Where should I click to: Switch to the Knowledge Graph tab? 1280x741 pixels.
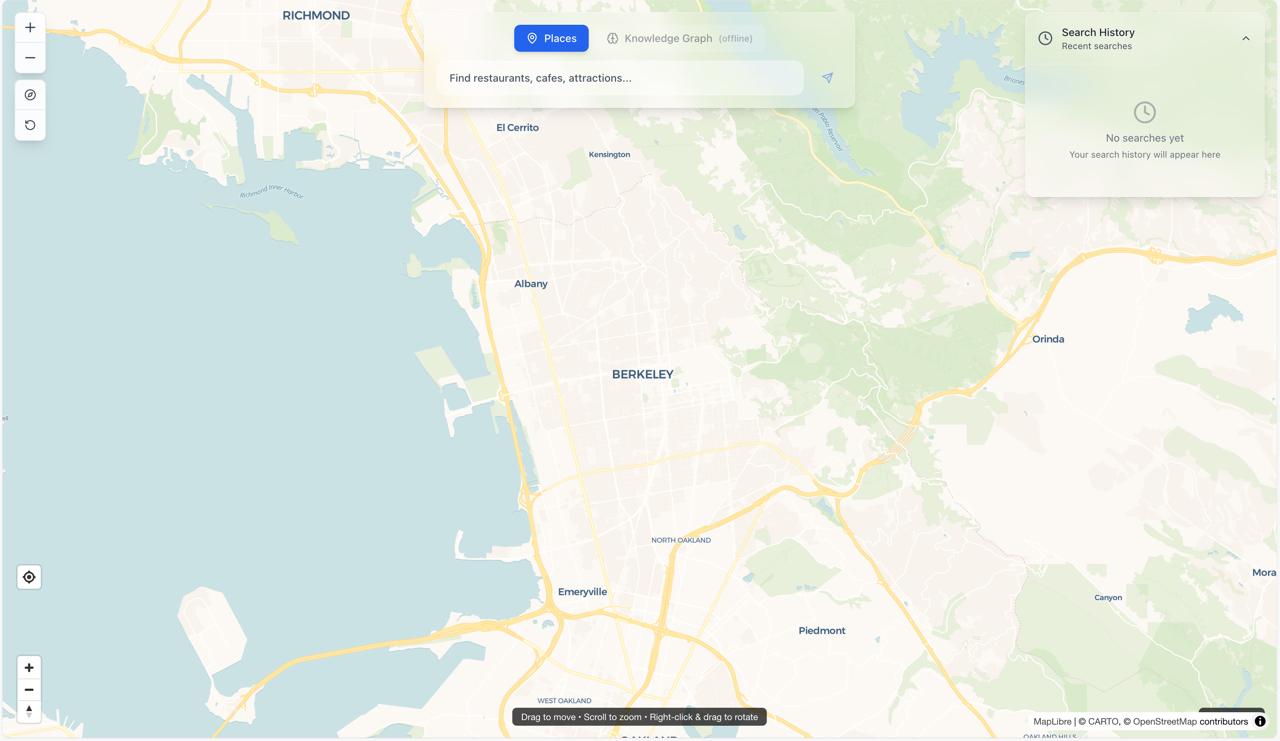point(680,38)
